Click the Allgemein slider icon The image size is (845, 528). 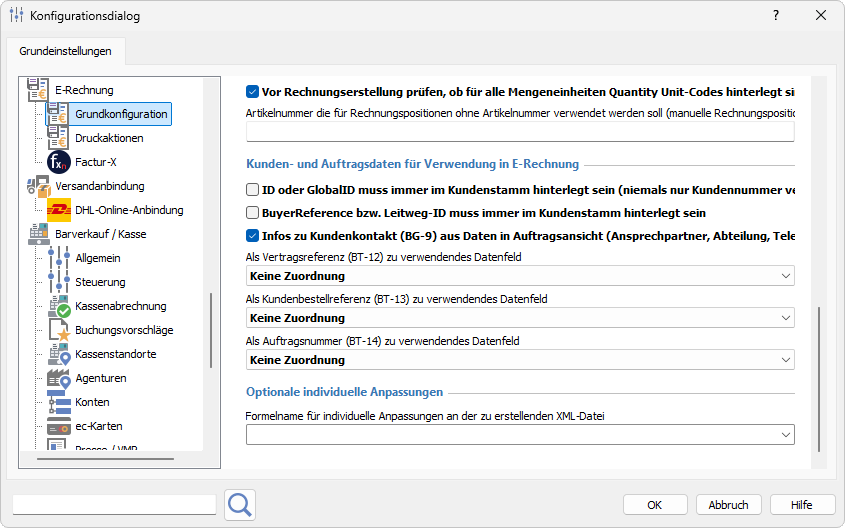tap(58, 258)
